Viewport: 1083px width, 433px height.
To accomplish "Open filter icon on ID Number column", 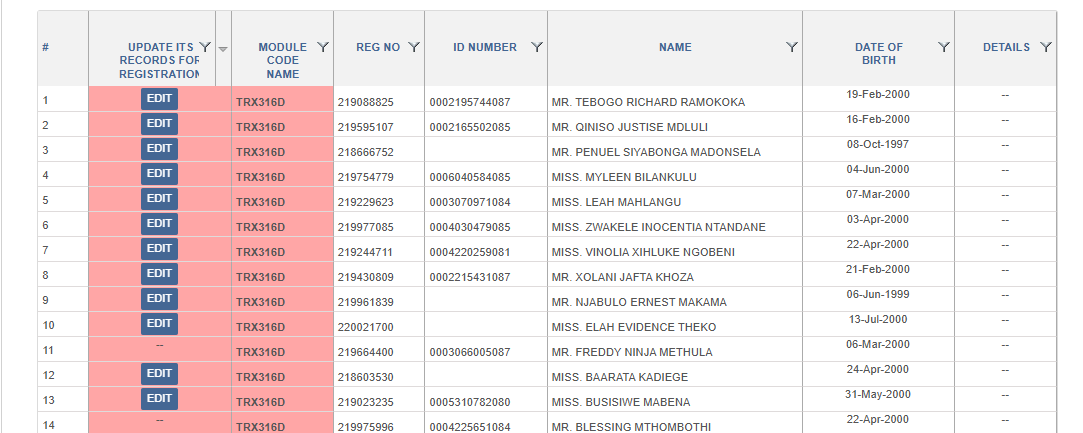I will (537, 47).
